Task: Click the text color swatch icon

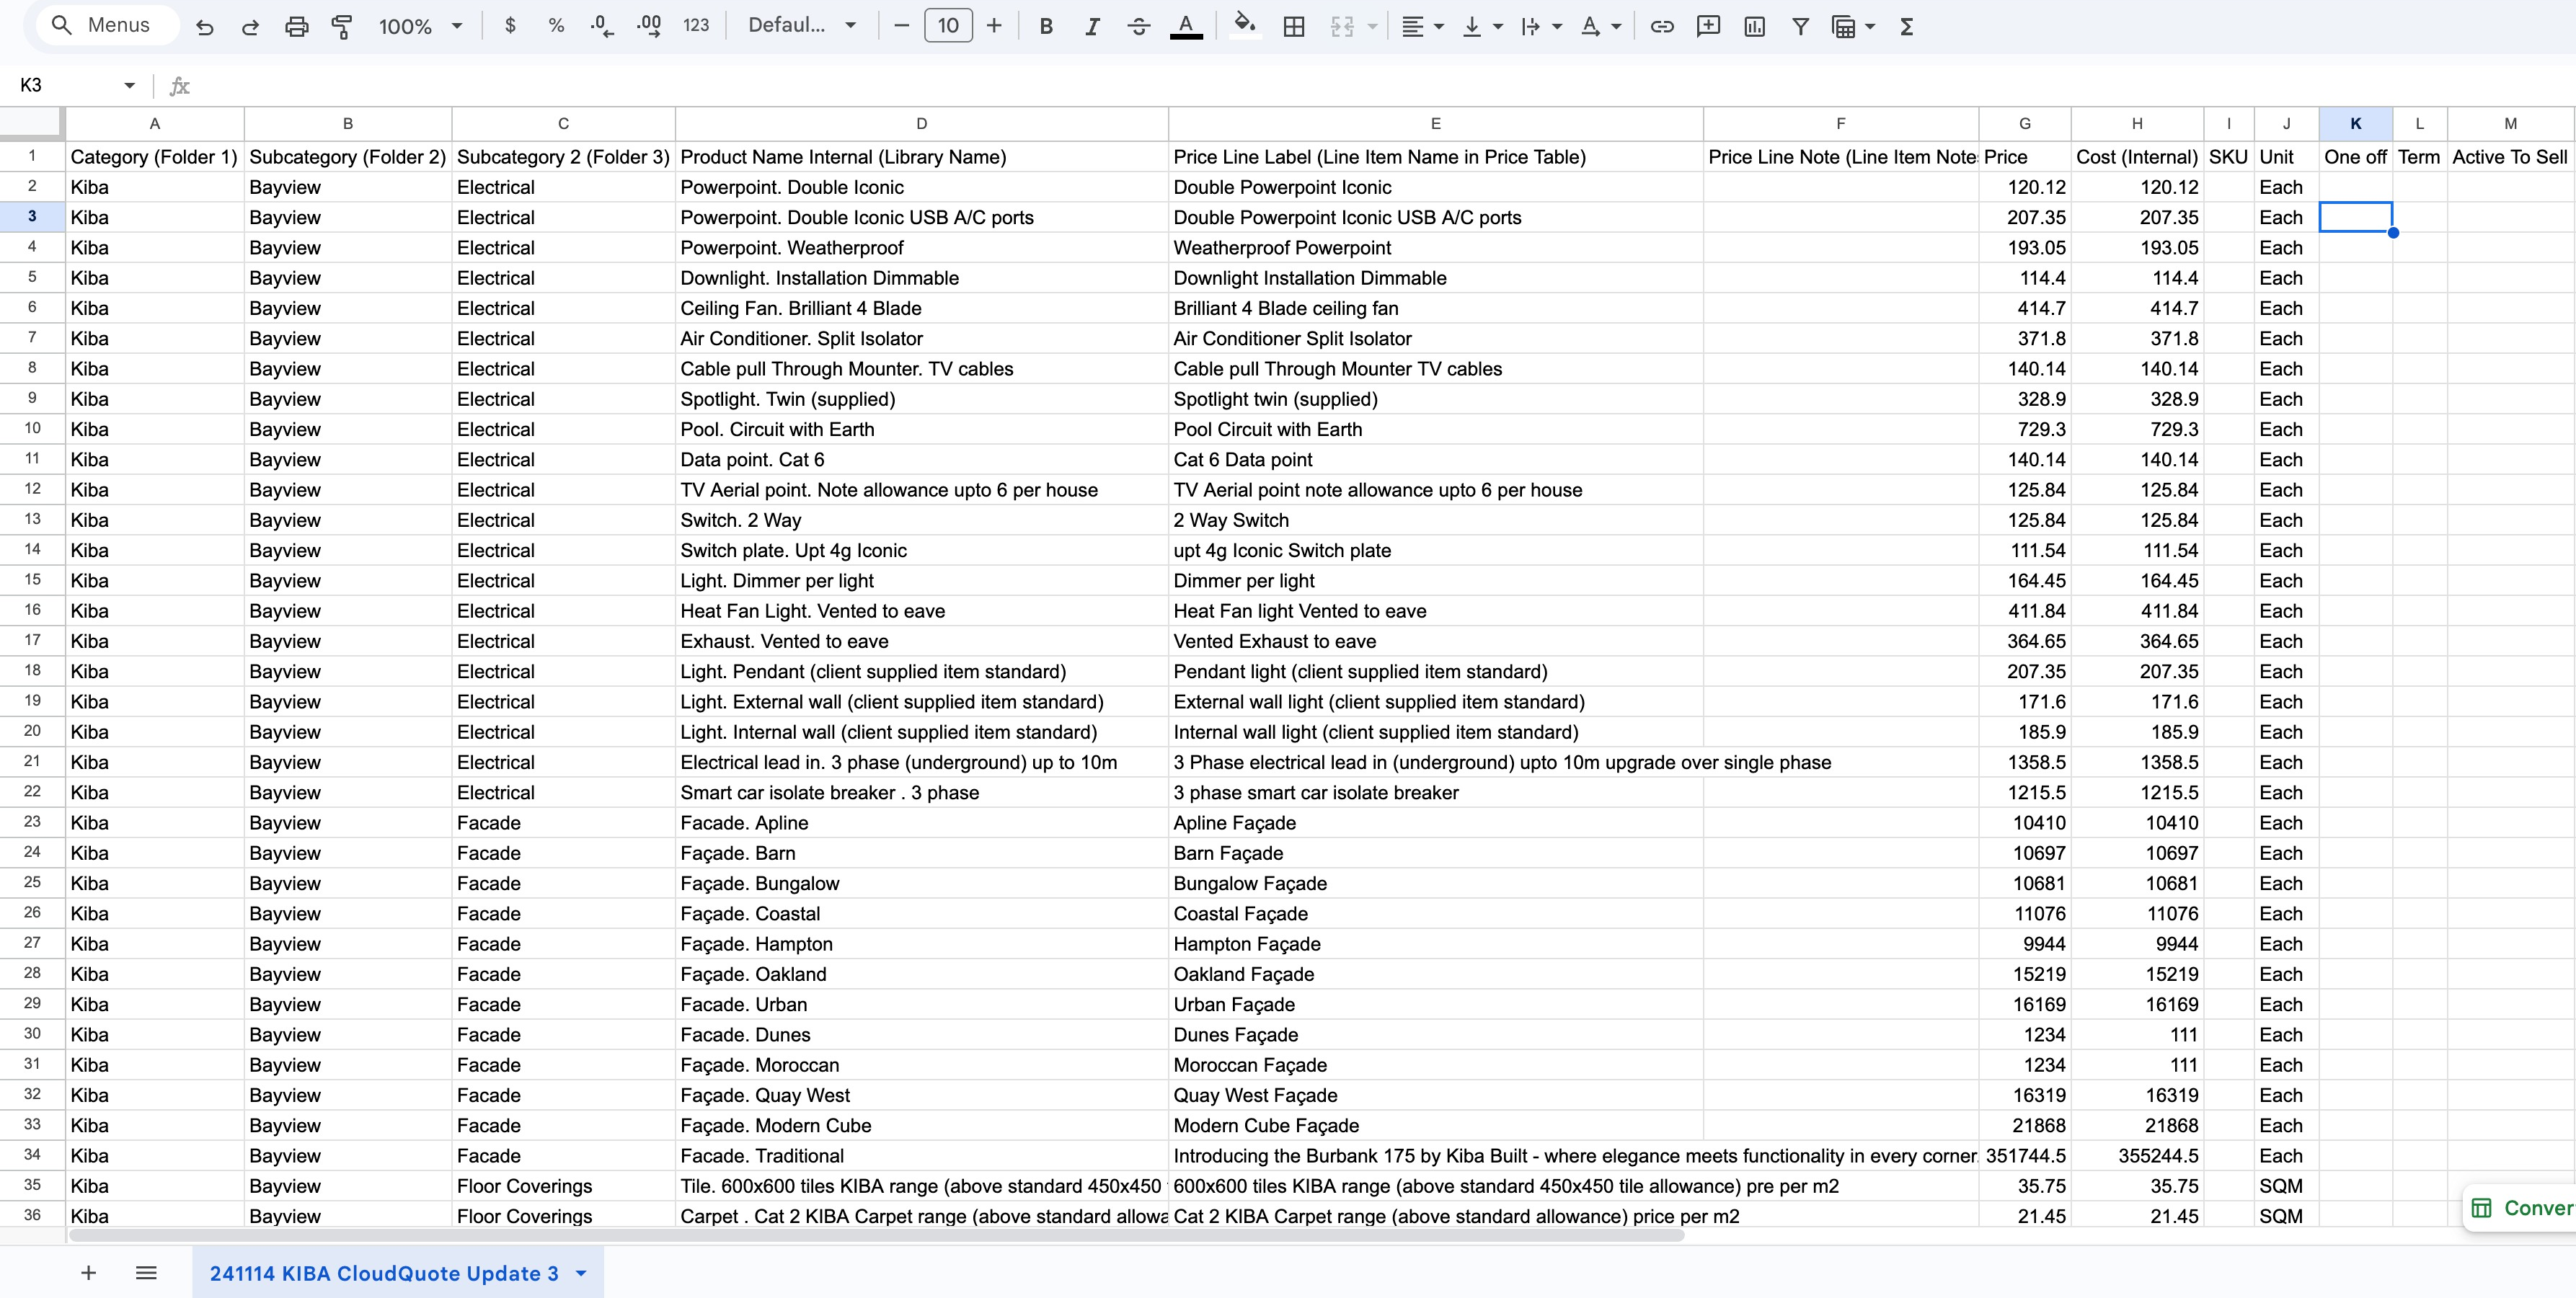Action: coord(1186,27)
